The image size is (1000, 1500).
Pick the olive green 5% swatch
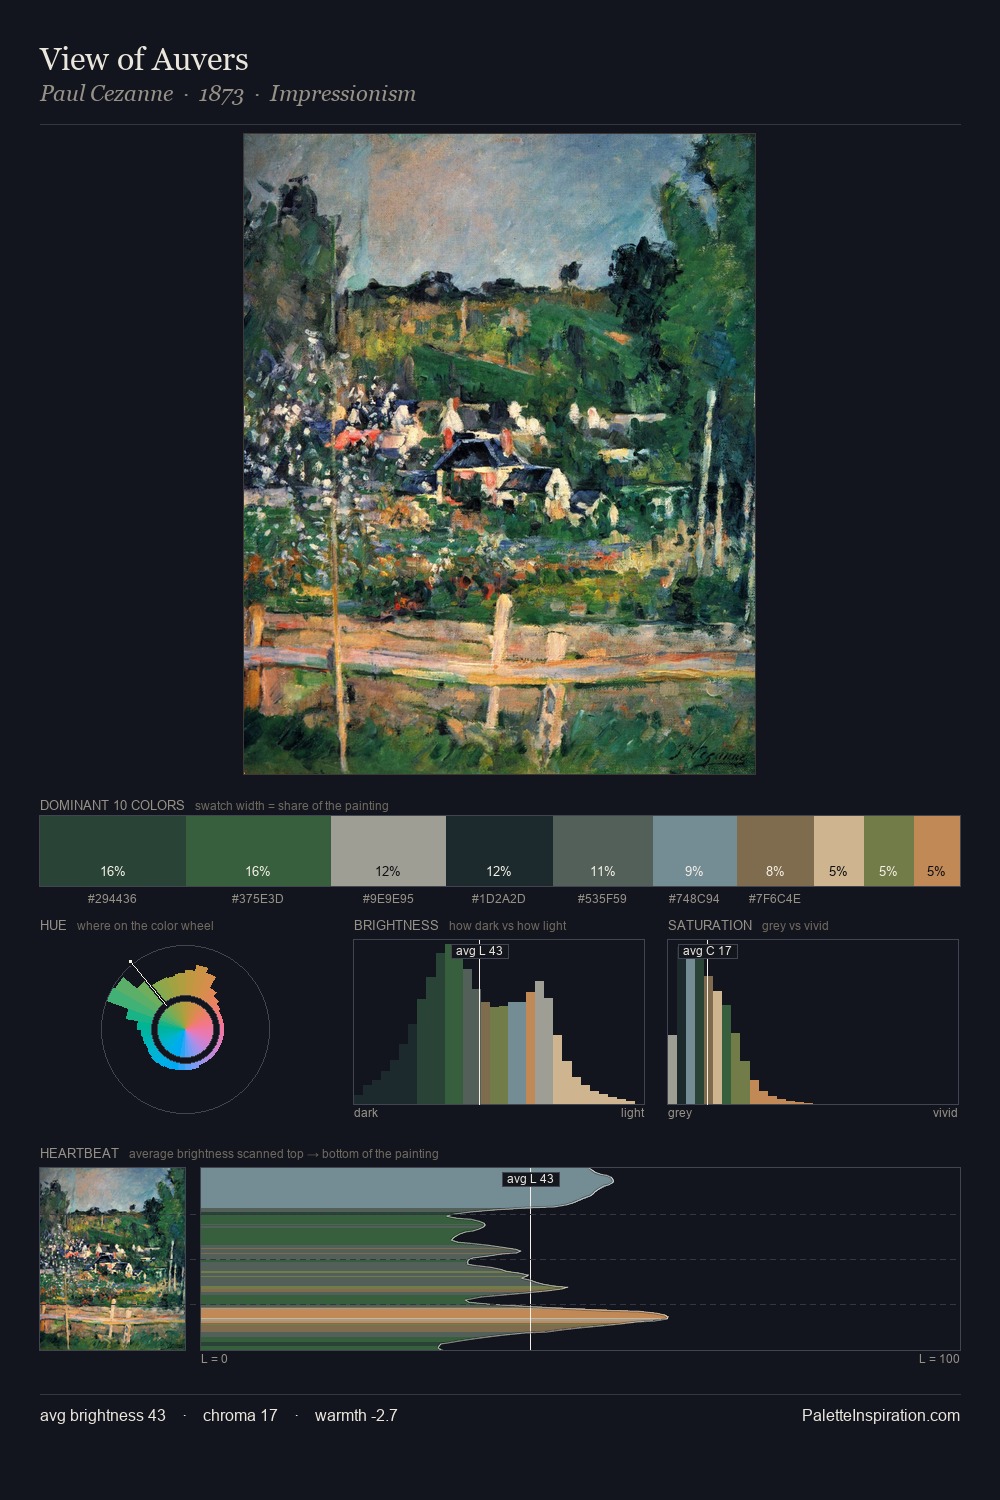click(888, 851)
